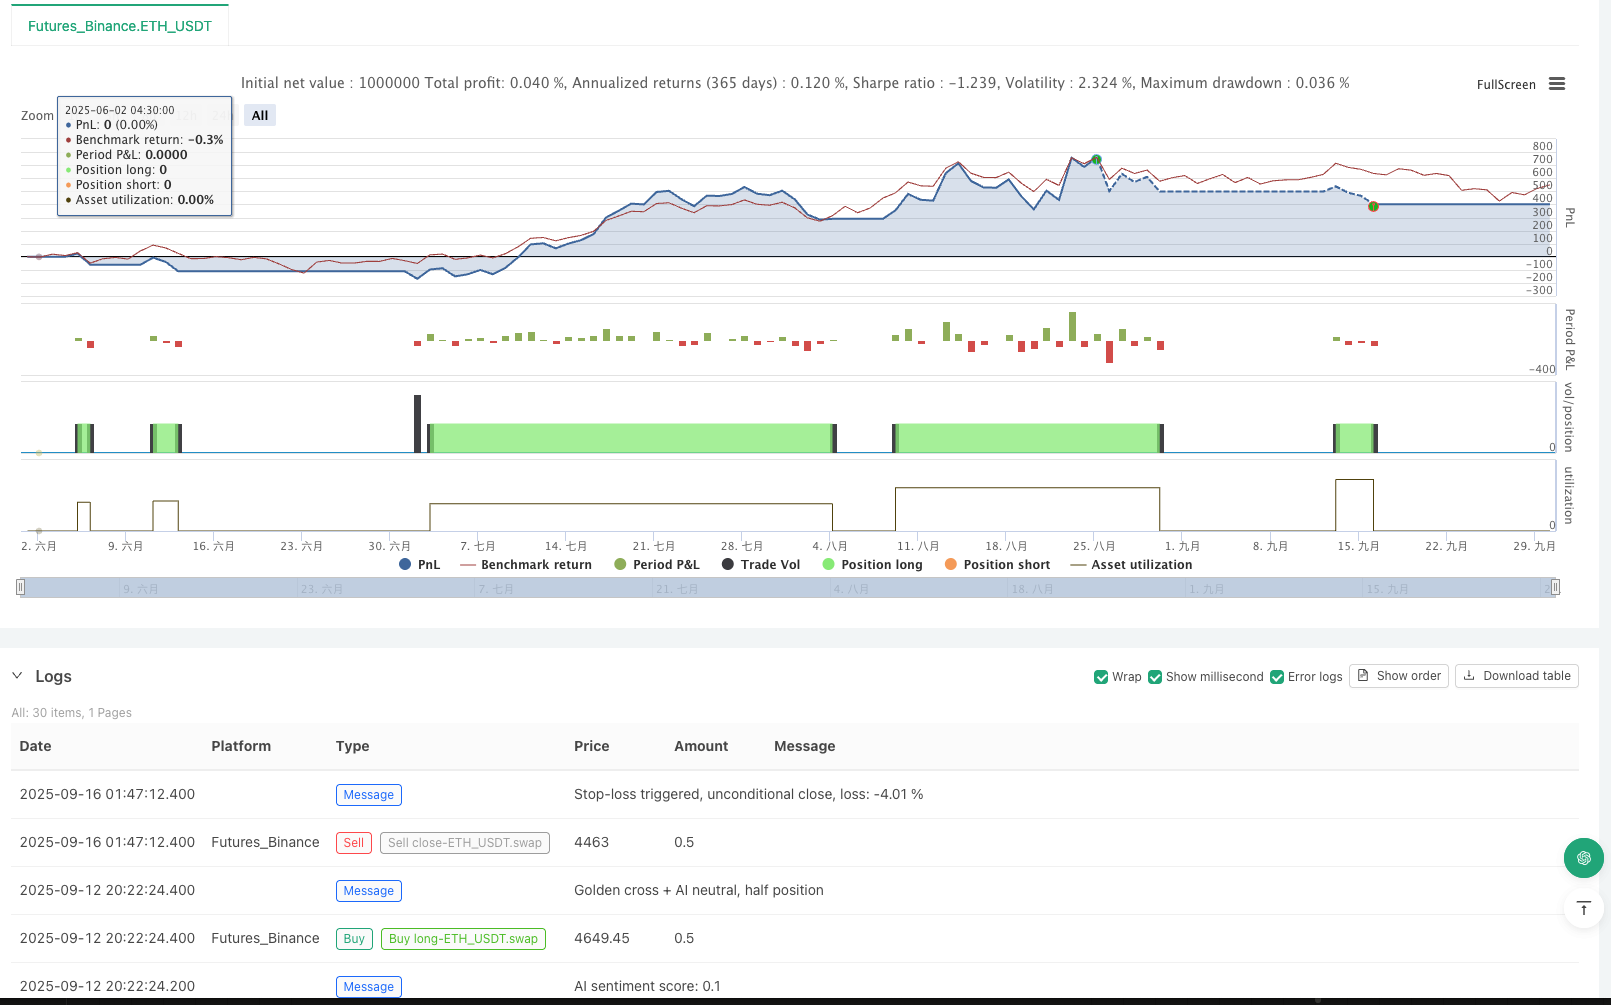Open the Buy long-ETH_USDT.swap order link
Viewport: 1611px width, 1005px height.
463,938
